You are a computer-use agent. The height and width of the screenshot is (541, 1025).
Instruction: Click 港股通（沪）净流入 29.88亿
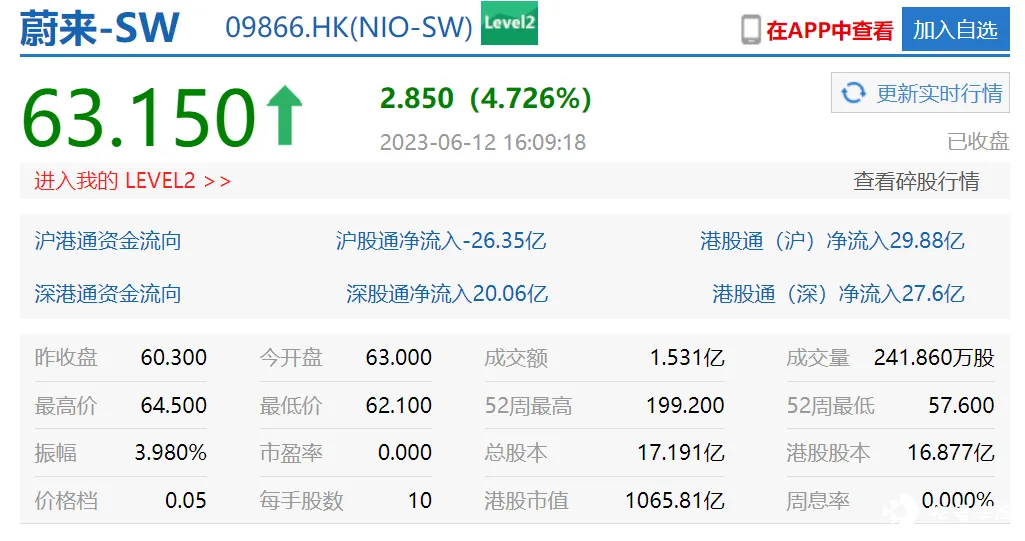pos(832,241)
